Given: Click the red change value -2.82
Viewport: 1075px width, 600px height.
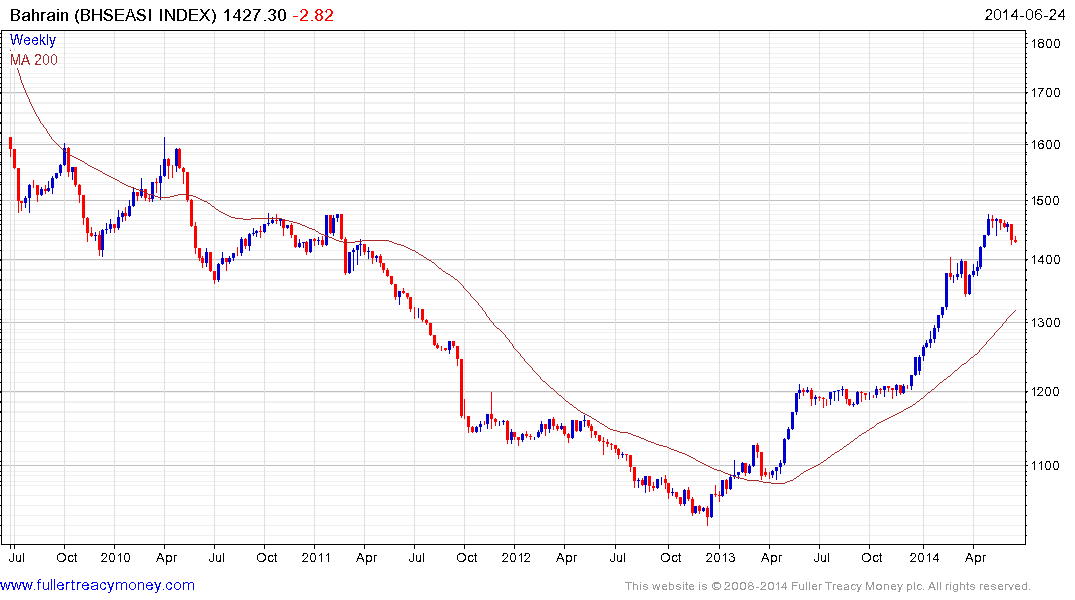Looking at the screenshot, I should click(x=313, y=15).
